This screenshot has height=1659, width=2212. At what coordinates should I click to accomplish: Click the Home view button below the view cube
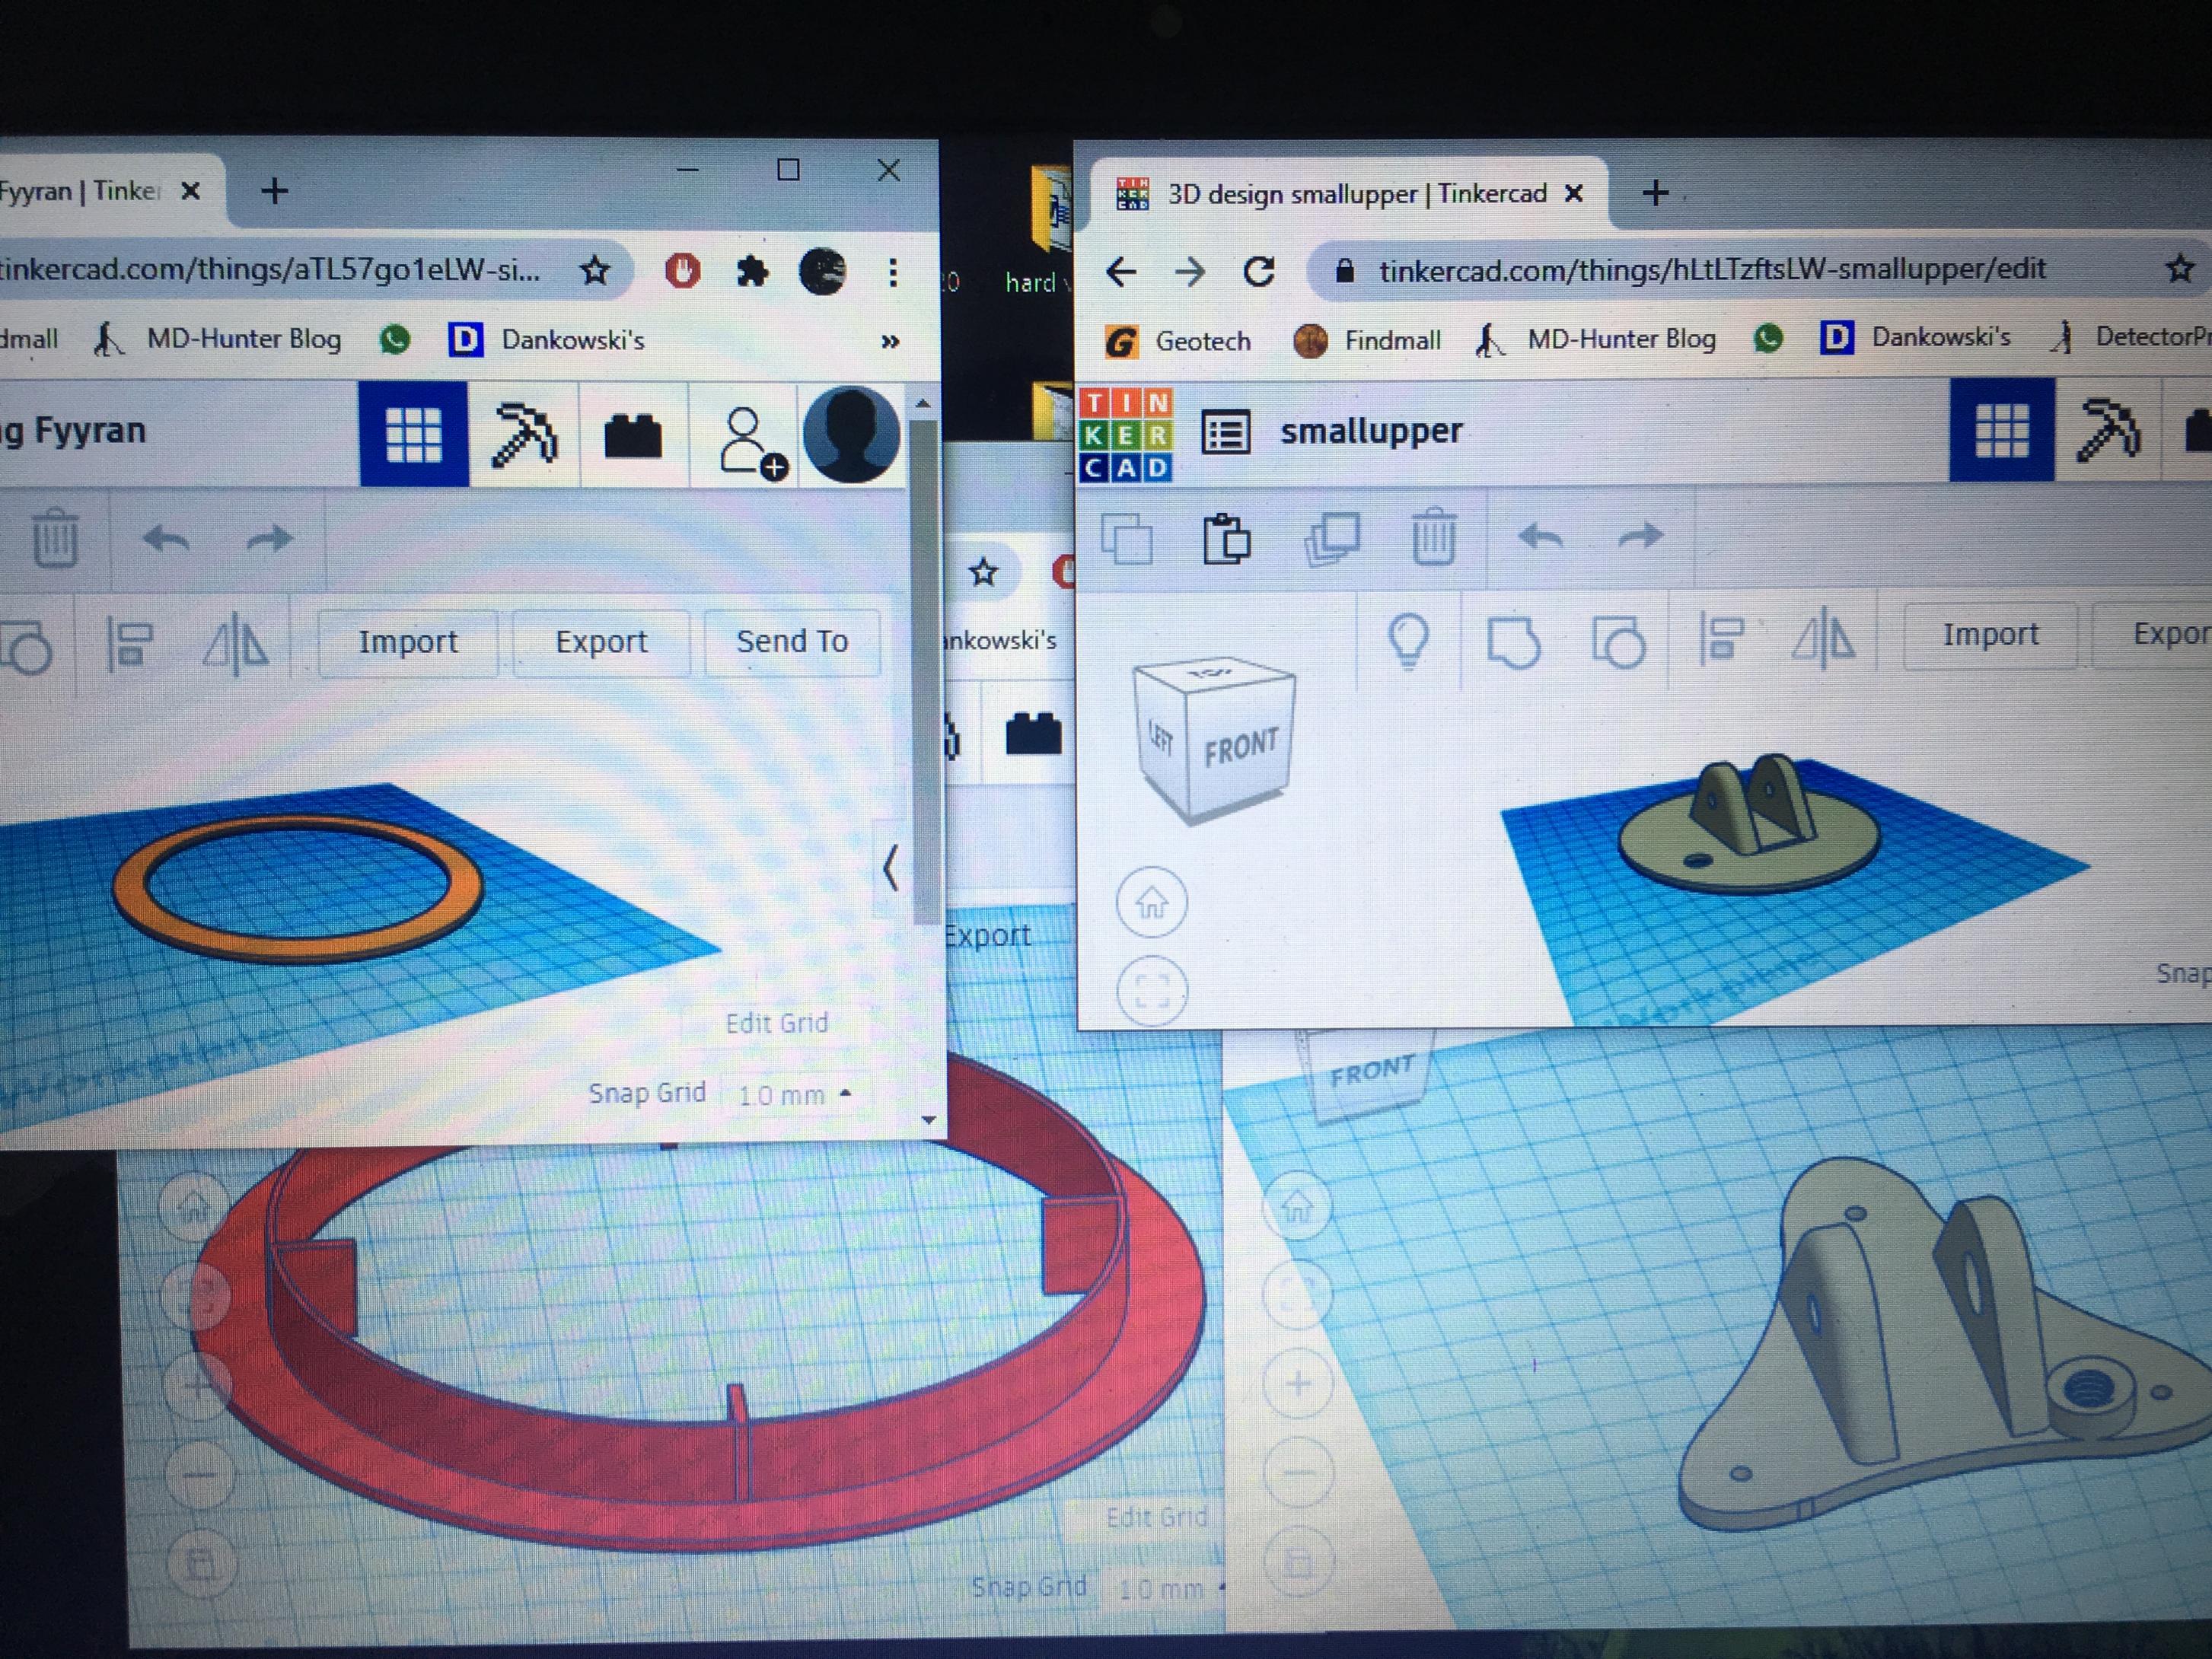pyautogui.click(x=1151, y=902)
